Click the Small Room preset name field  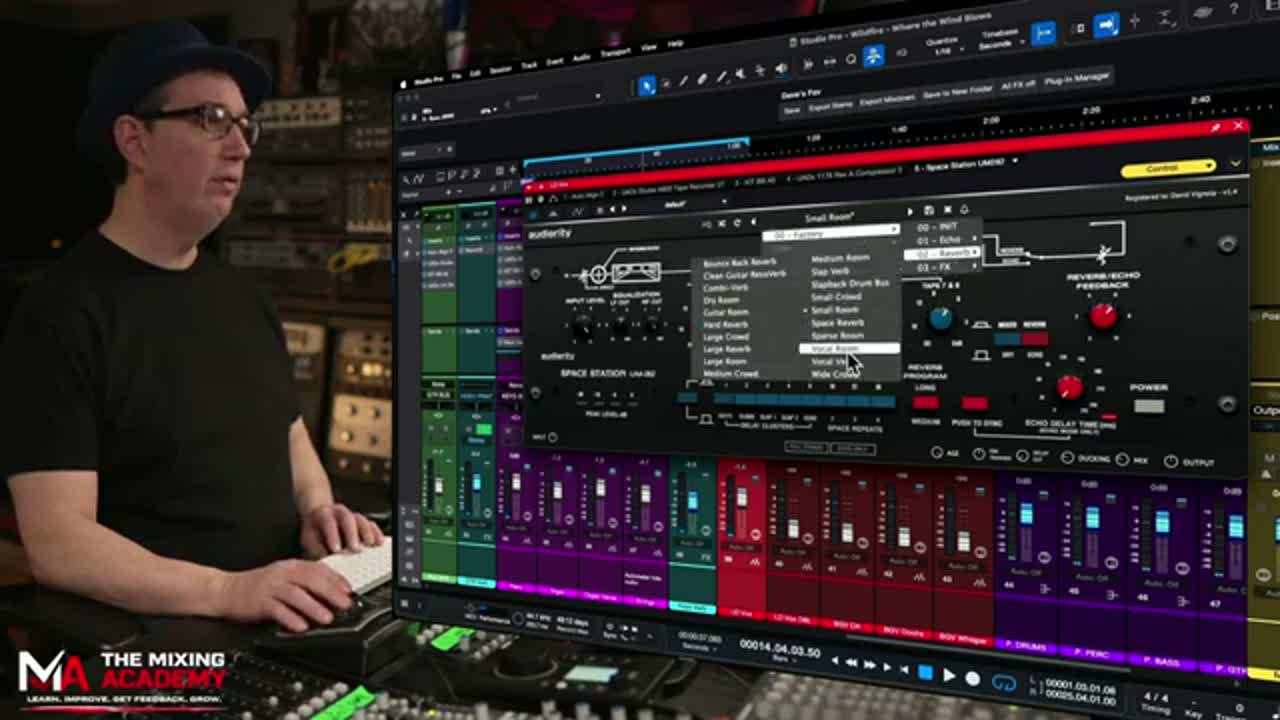[829, 218]
